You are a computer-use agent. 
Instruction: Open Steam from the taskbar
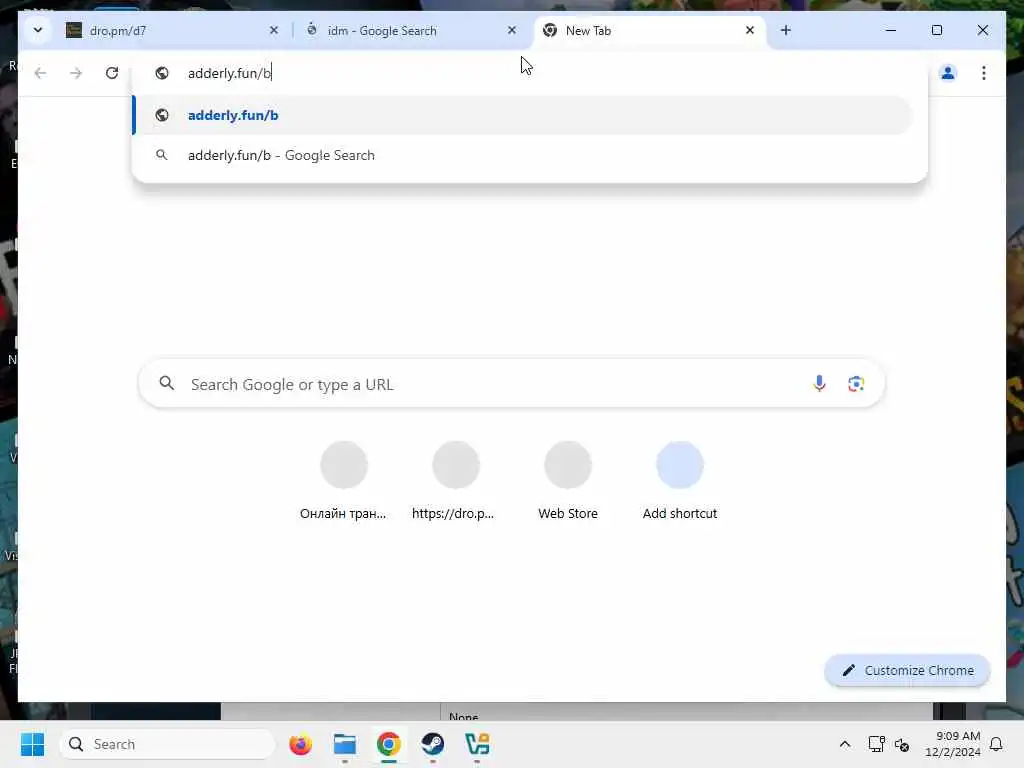coord(432,744)
